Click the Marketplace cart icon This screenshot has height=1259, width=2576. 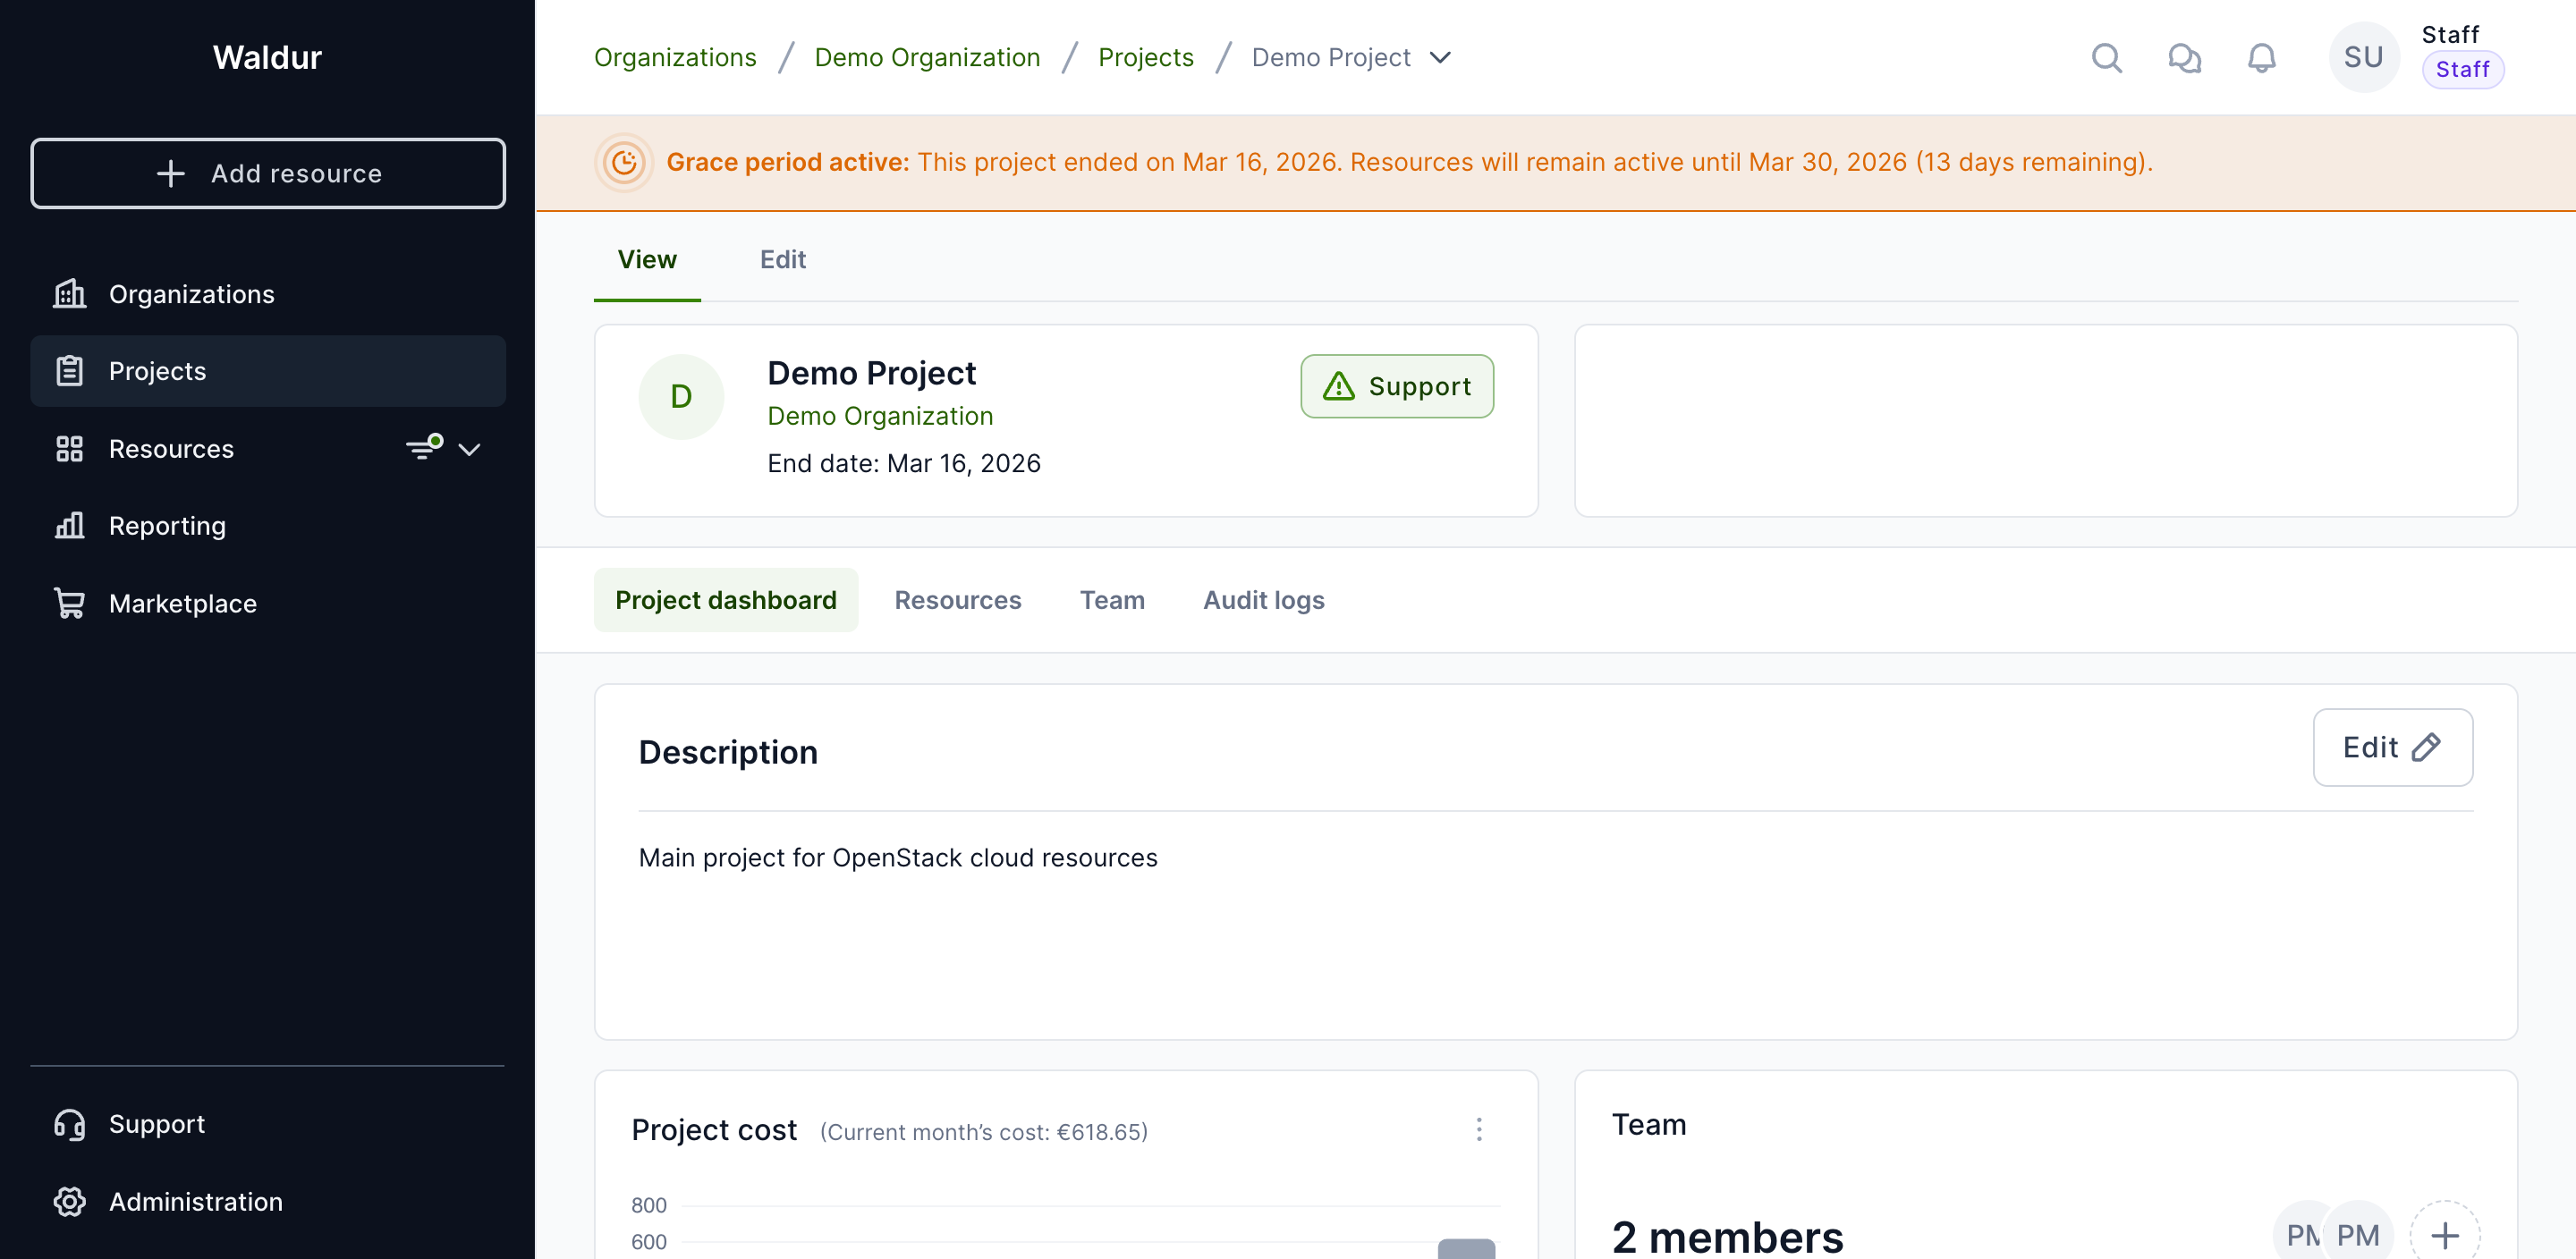pyautogui.click(x=69, y=603)
